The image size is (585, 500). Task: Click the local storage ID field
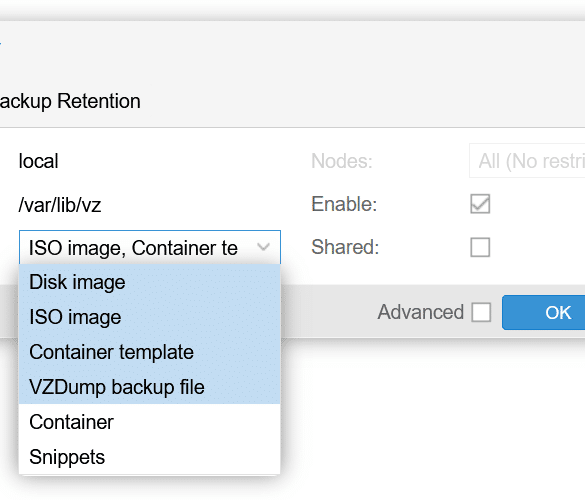pyautogui.click(x=38, y=161)
